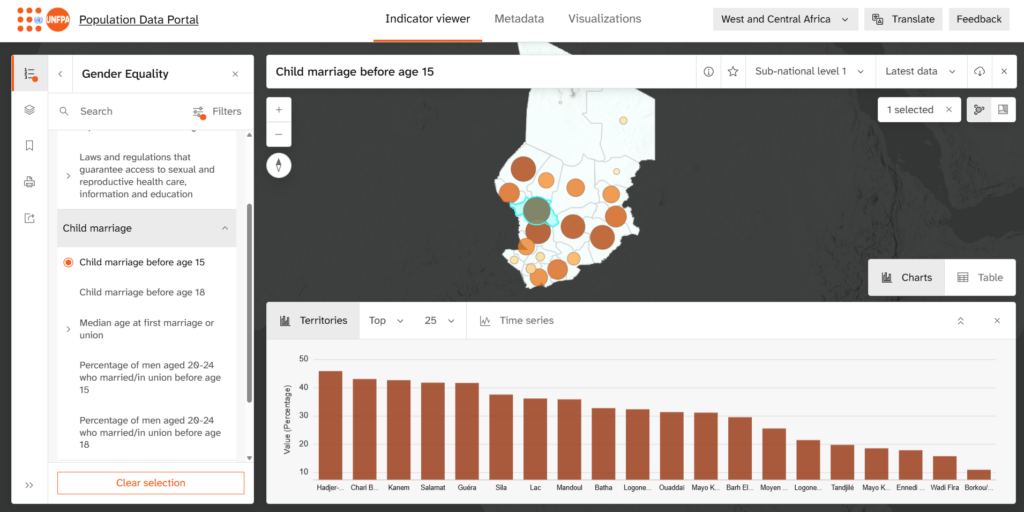Viewport: 1024px width, 512px height.
Task: Click the bookmark icon in sidebar
Action: click(29, 146)
